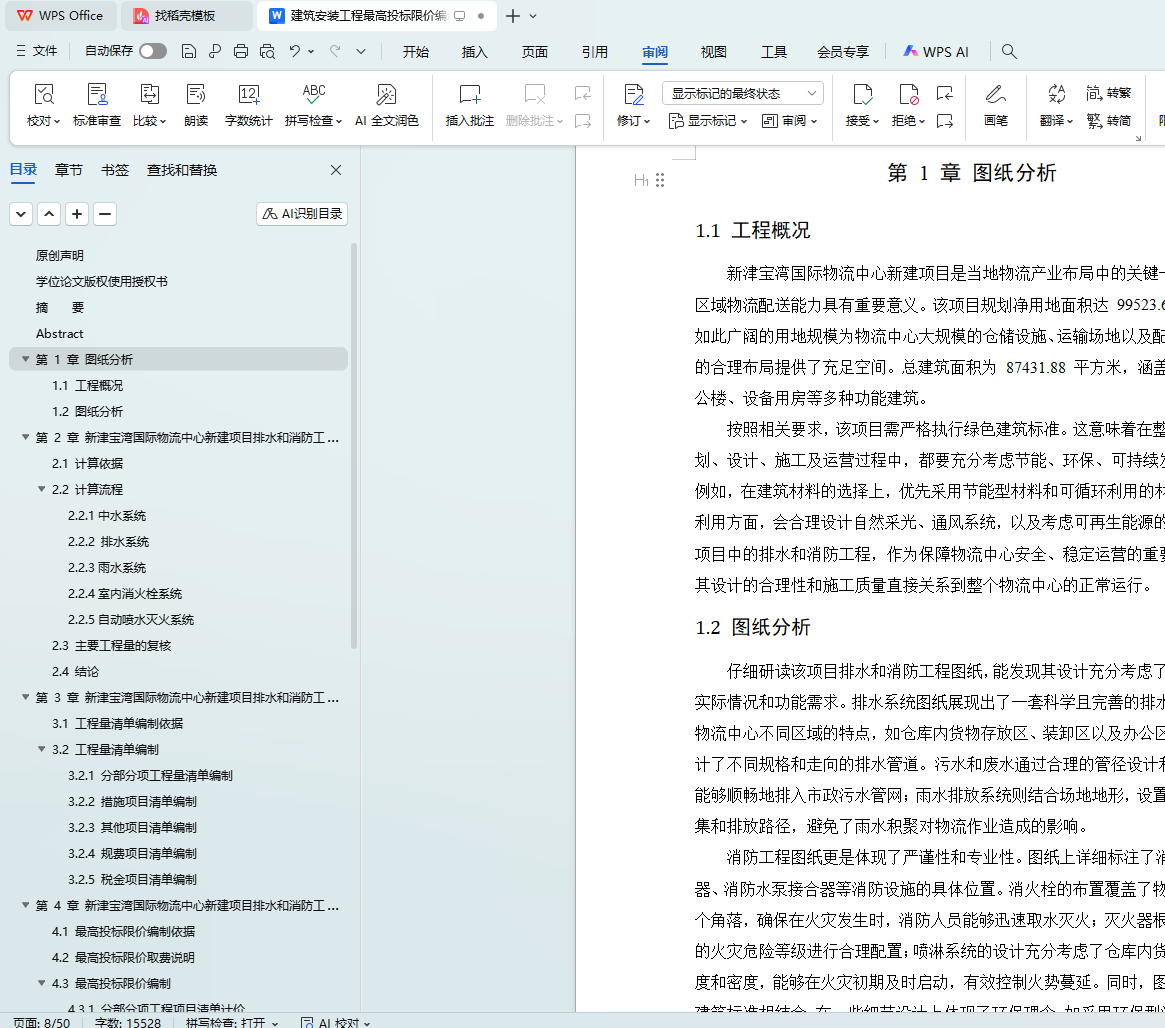Switch to the 视图 ribbon tab
1165x1028 pixels.
(x=713, y=52)
